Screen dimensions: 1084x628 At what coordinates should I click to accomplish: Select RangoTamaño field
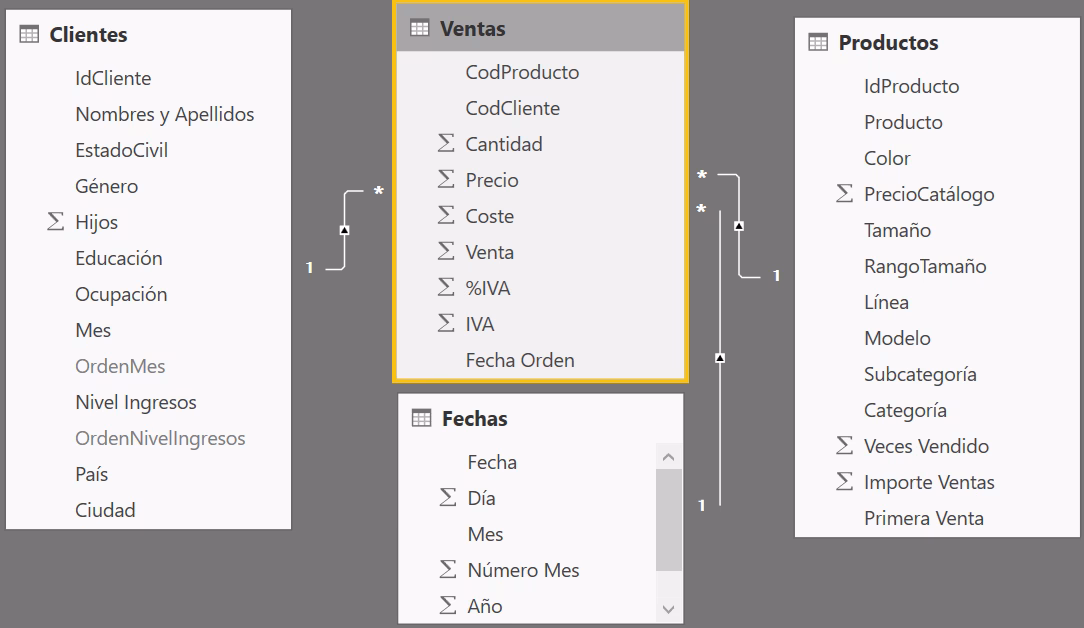point(926,266)
